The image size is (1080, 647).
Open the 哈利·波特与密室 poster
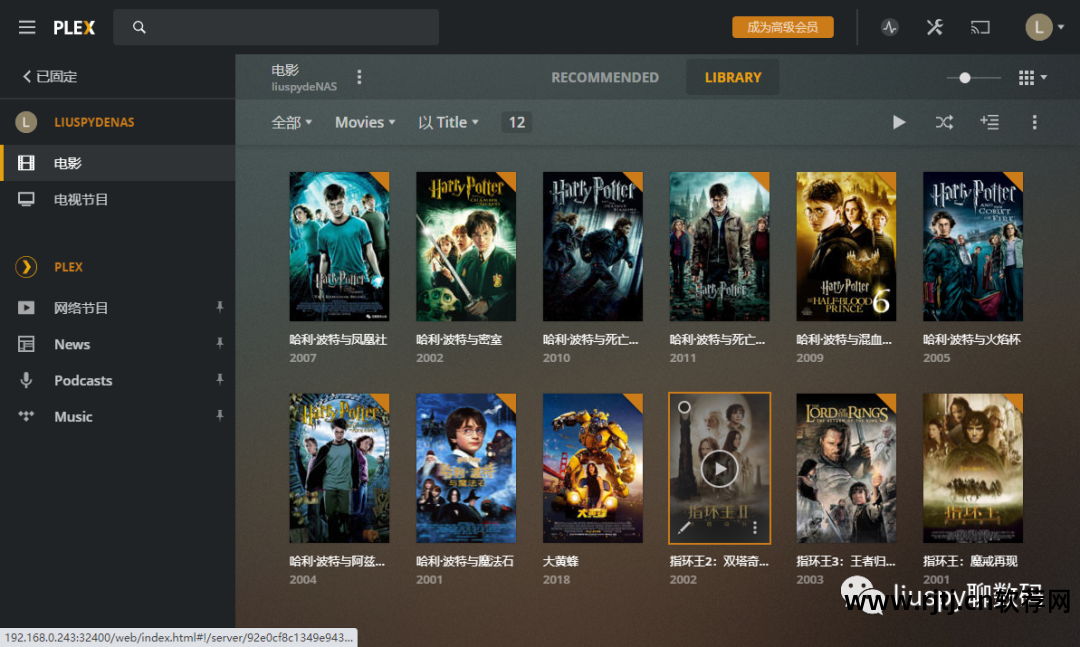(x=466, y=247)
